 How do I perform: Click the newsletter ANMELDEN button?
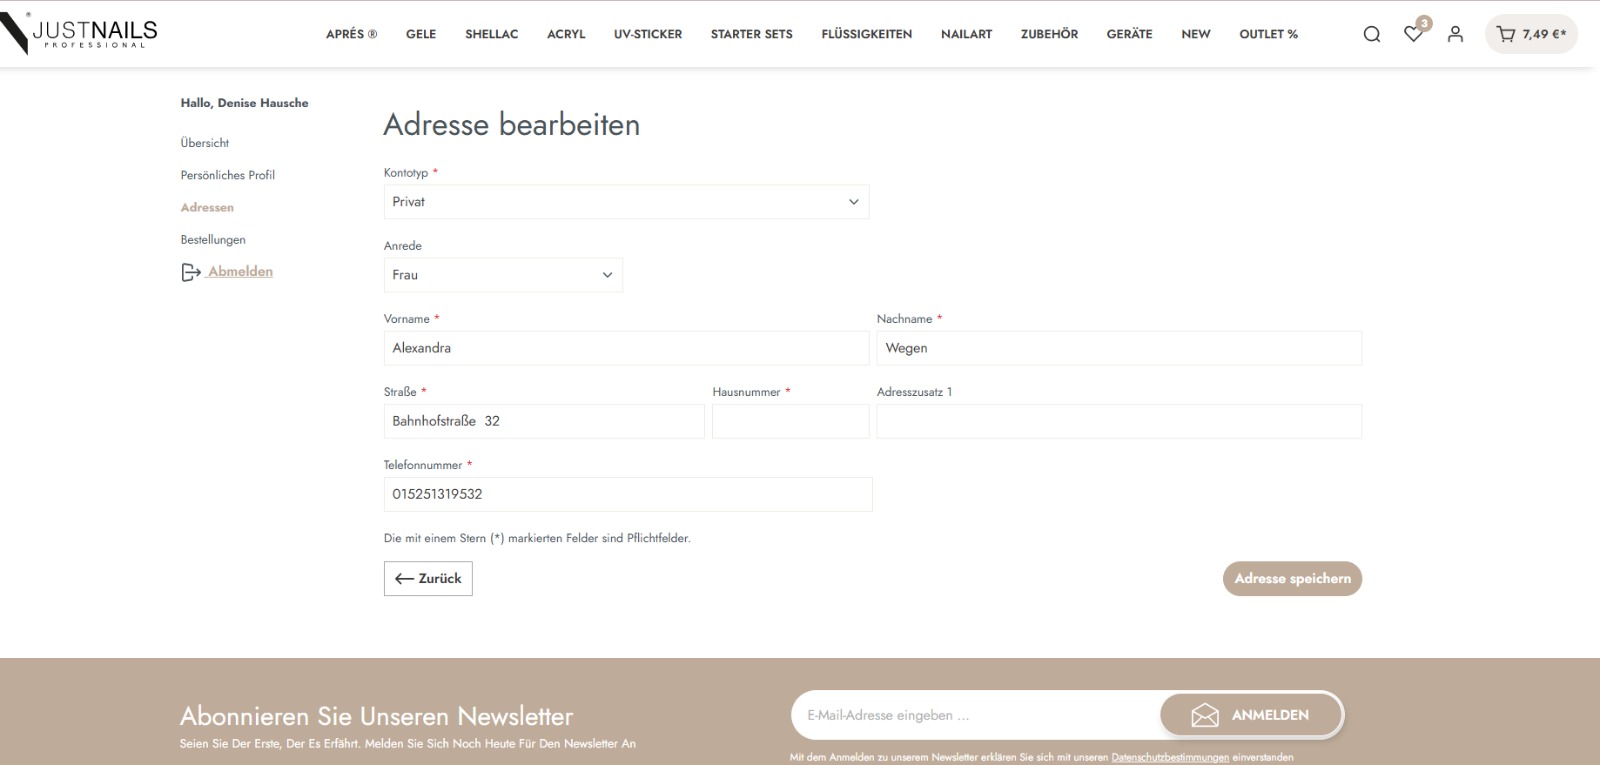1251,715
